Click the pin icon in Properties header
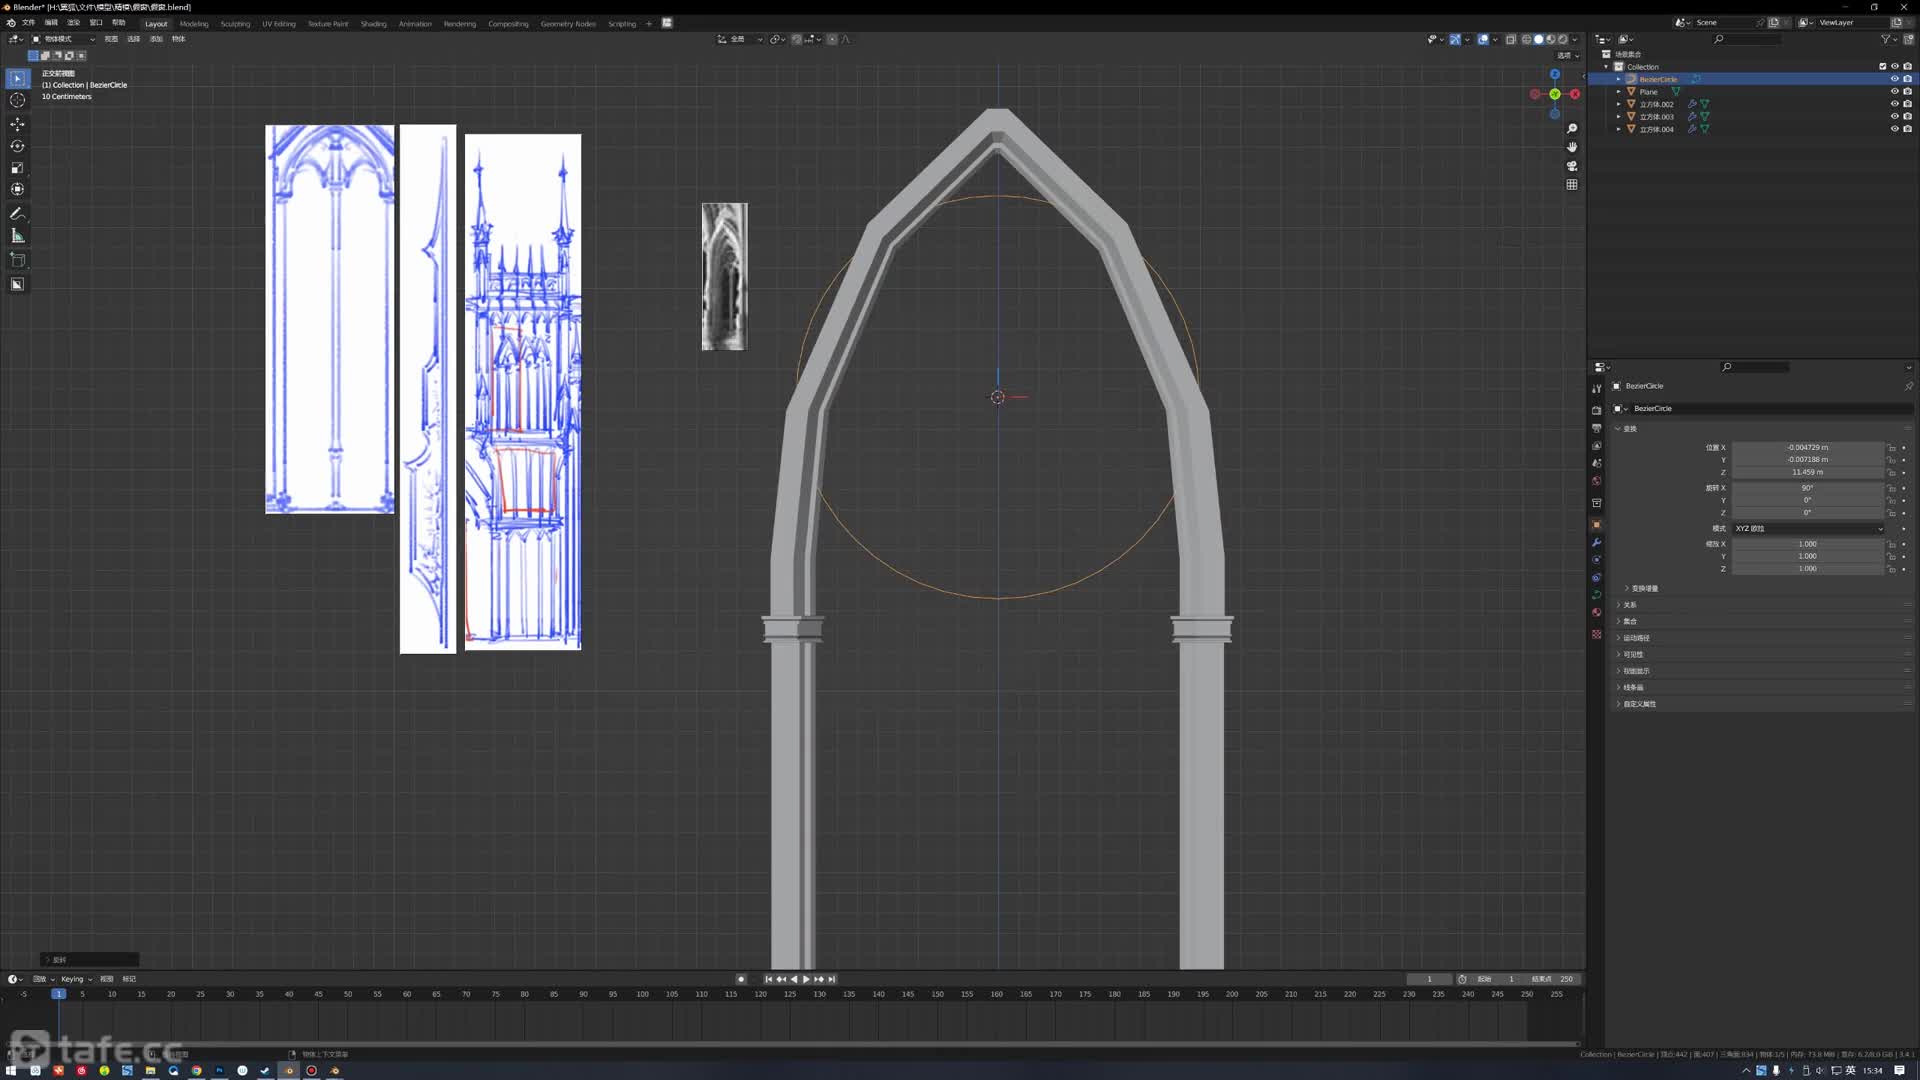 (x=1908, y=386)
